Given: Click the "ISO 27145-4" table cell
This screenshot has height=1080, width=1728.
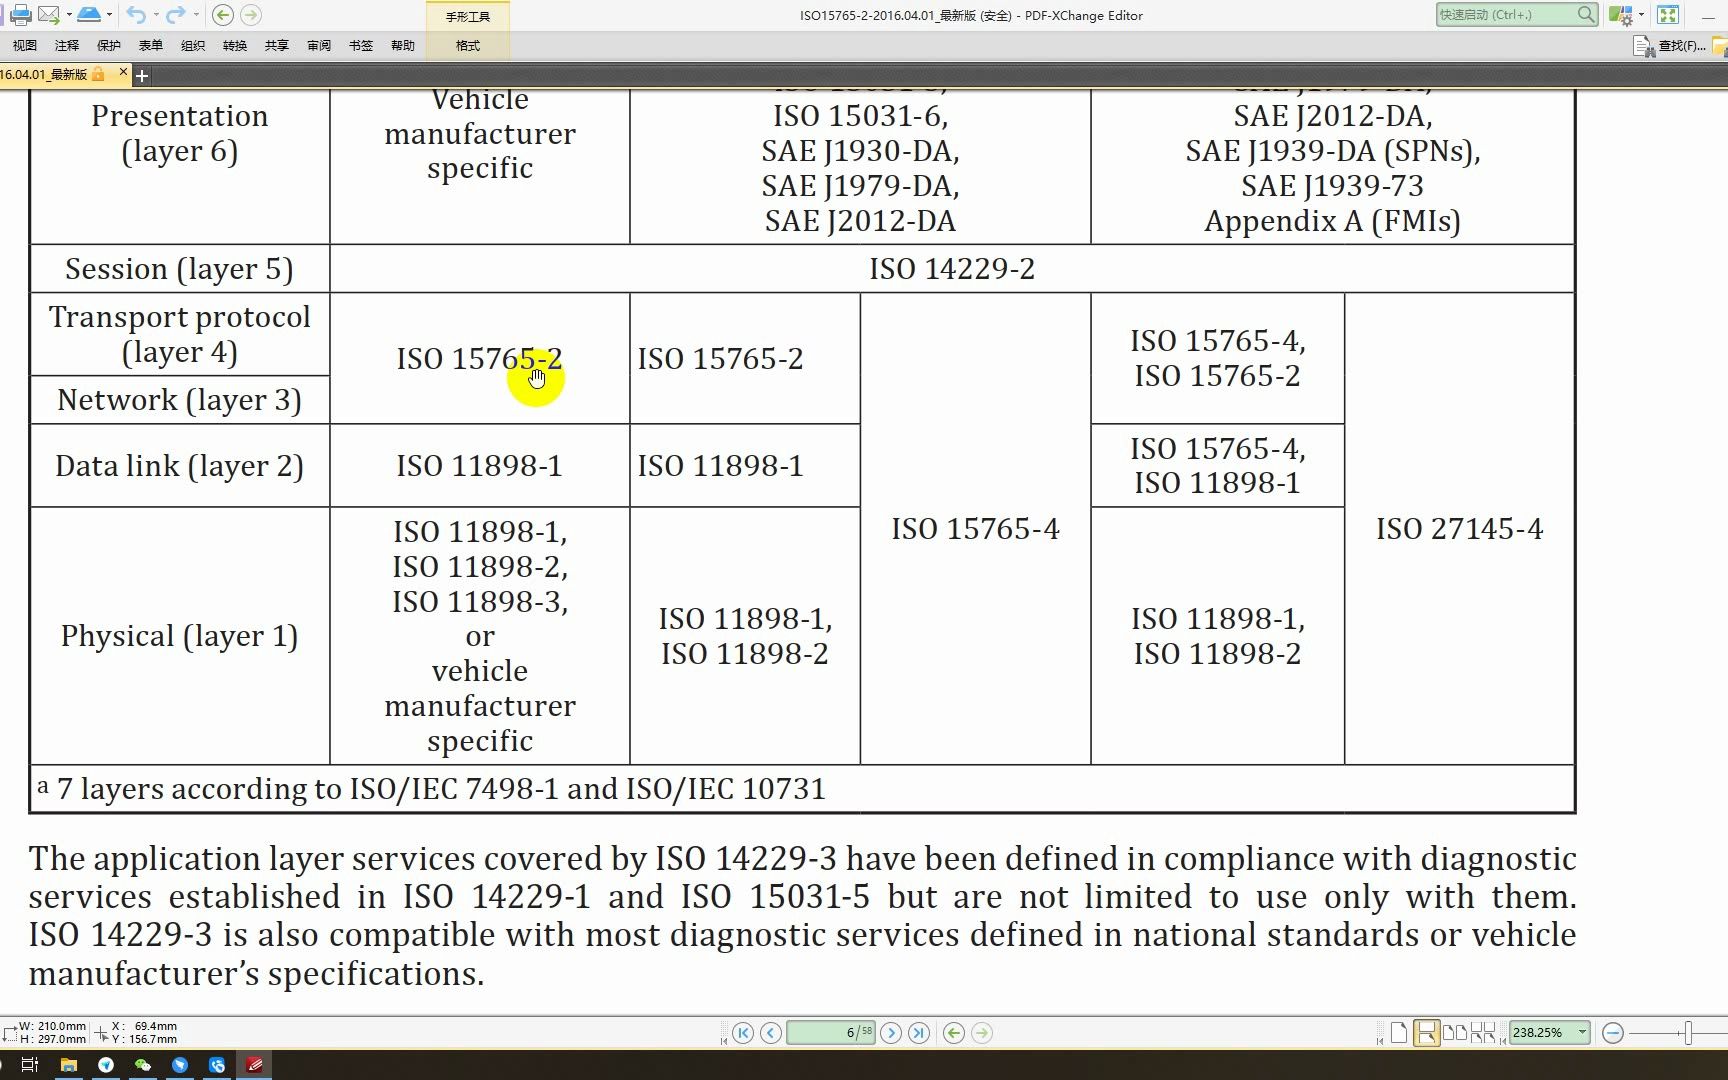Looking at the screenshot, I should (x=1459, y=528).
